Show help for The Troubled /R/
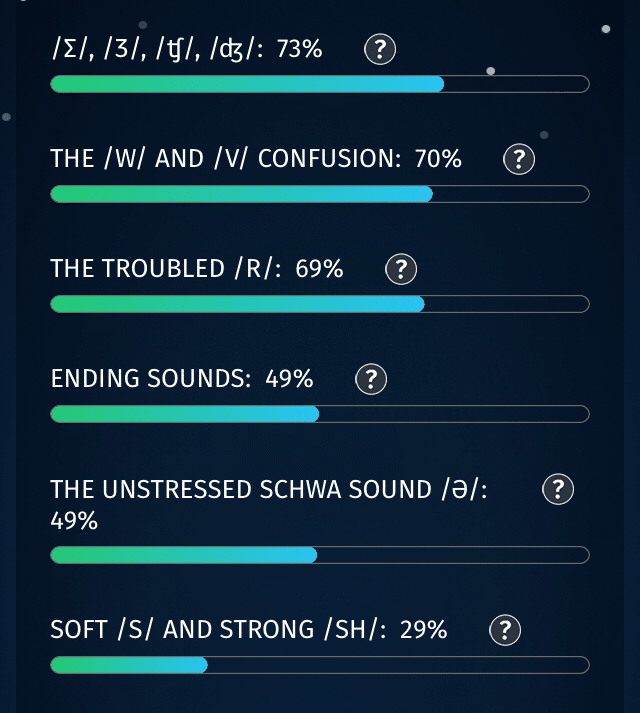The width and height of the screenshot is (640, 713). pos(401,269)
